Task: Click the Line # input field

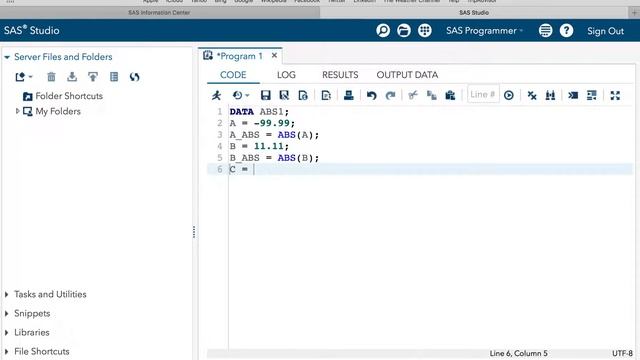Action: pyautogui.click(x=483, y=95)
